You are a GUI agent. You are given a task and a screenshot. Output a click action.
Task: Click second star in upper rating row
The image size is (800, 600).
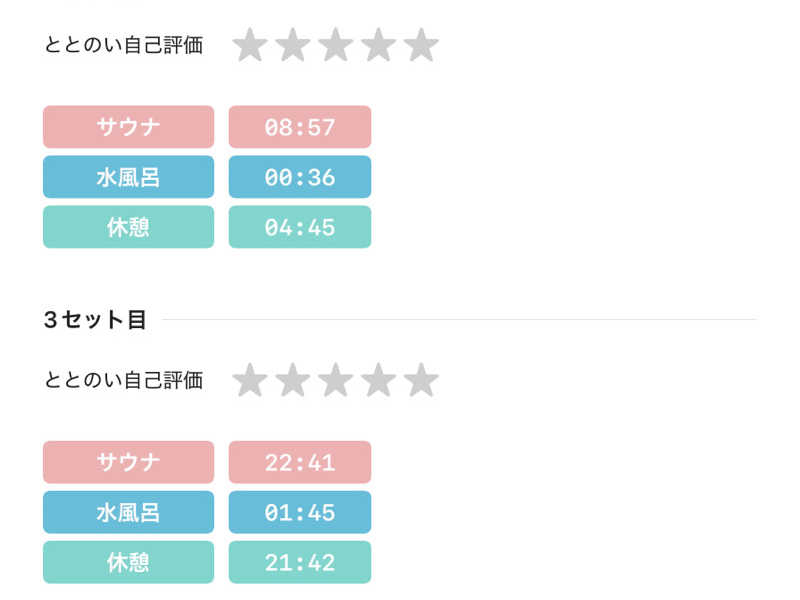(293, 45)
